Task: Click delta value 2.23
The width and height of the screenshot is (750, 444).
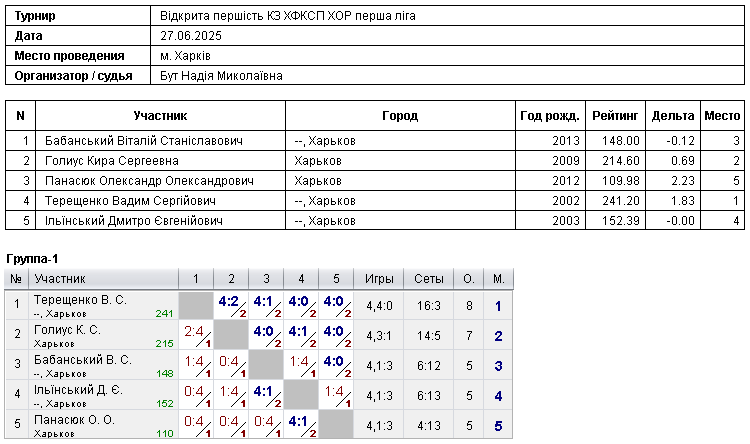Action: pos(683,181)
